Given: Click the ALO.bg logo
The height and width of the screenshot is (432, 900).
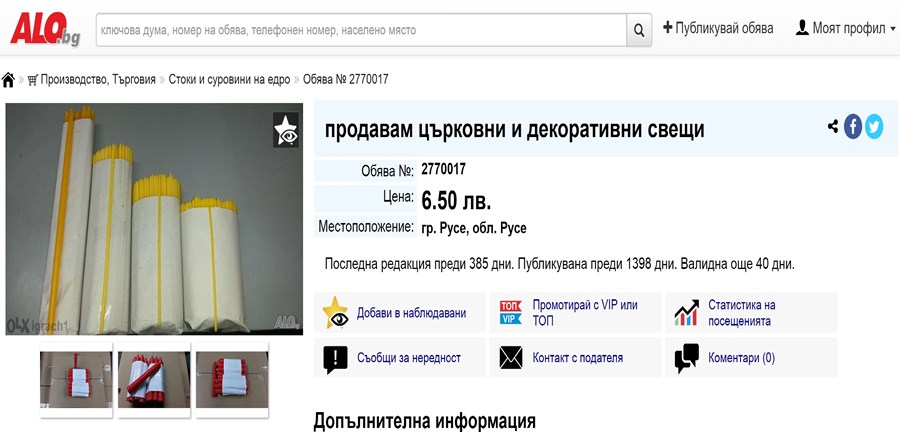Looking at the screenshot, I should [44, 28].
